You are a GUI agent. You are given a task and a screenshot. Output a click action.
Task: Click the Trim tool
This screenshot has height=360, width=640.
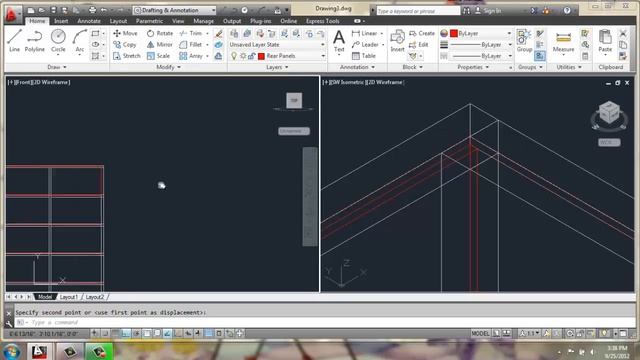click(191, 33)
